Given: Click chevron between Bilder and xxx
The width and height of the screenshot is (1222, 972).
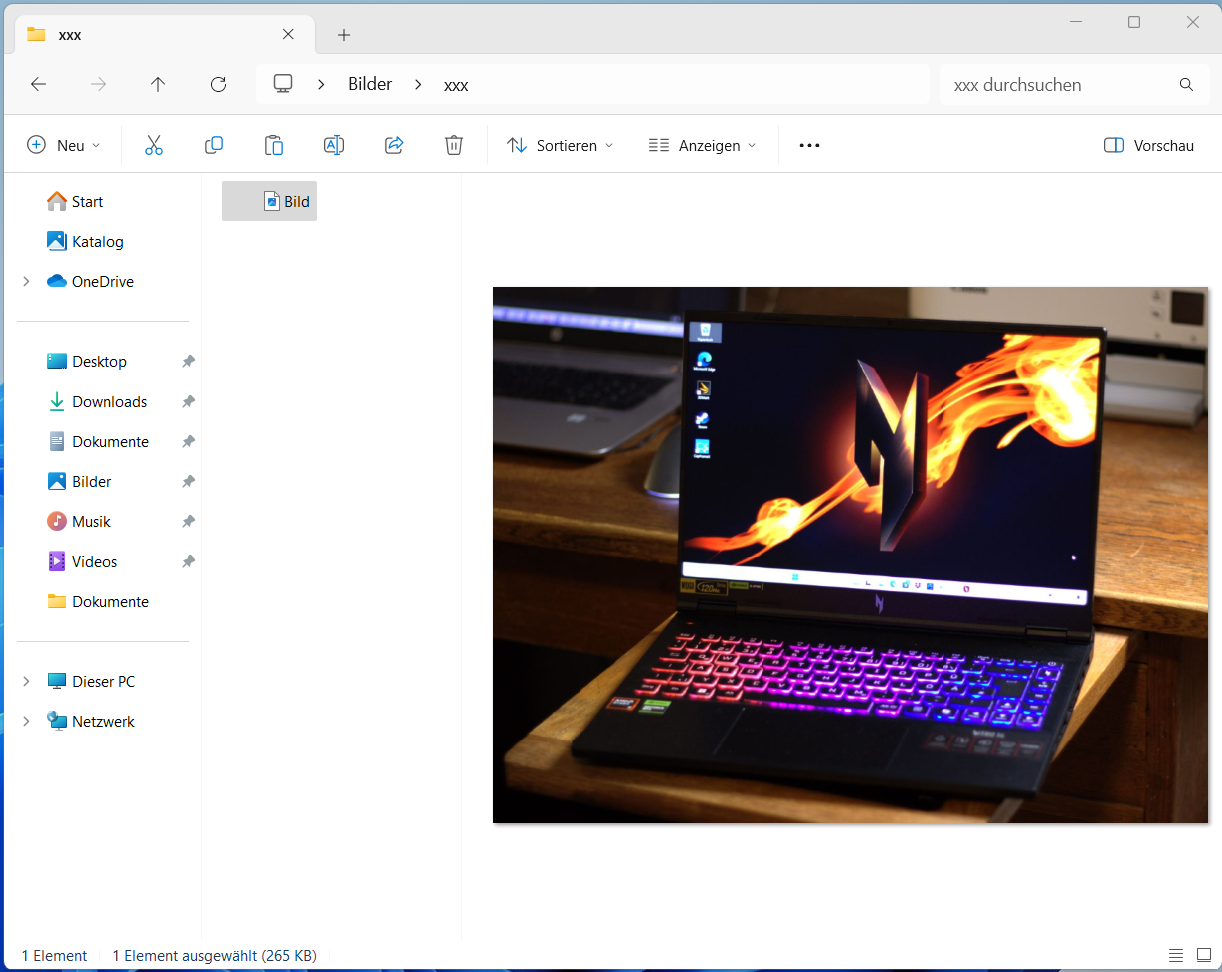Looking at the screenshot, I should [x=417, y=85].
